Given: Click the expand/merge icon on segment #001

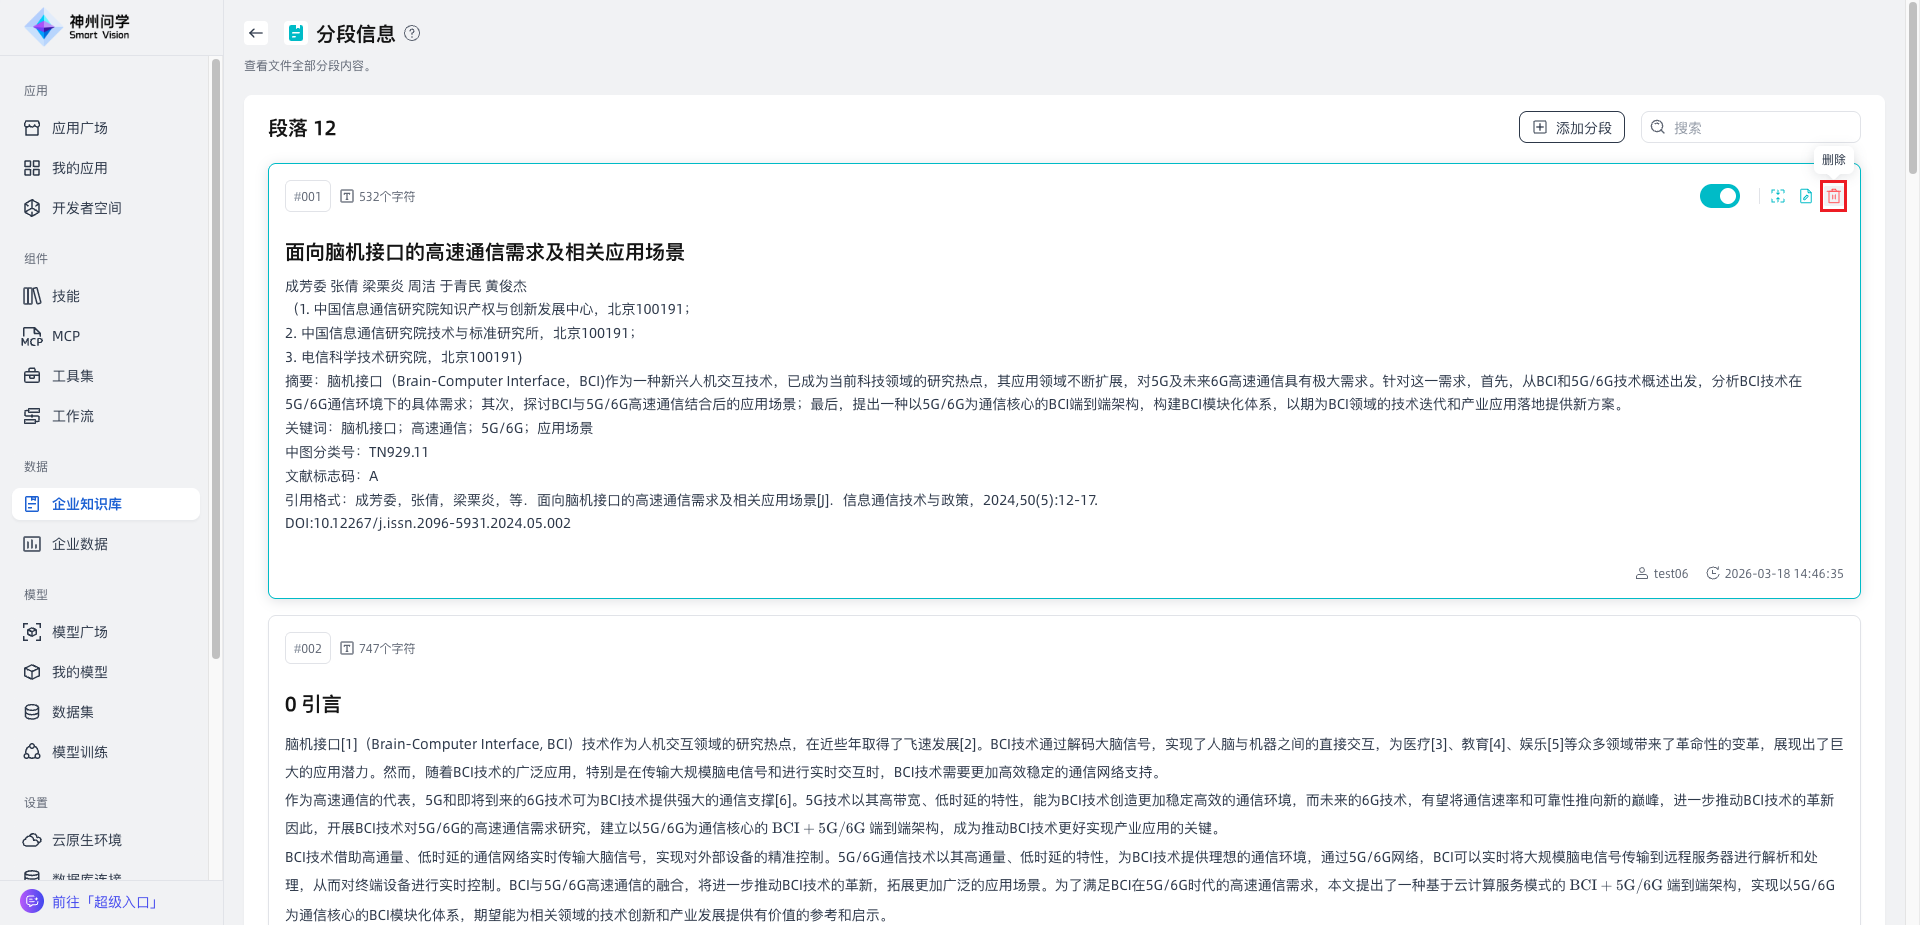Looking at the screenshot, I should tap(1778, 196).
